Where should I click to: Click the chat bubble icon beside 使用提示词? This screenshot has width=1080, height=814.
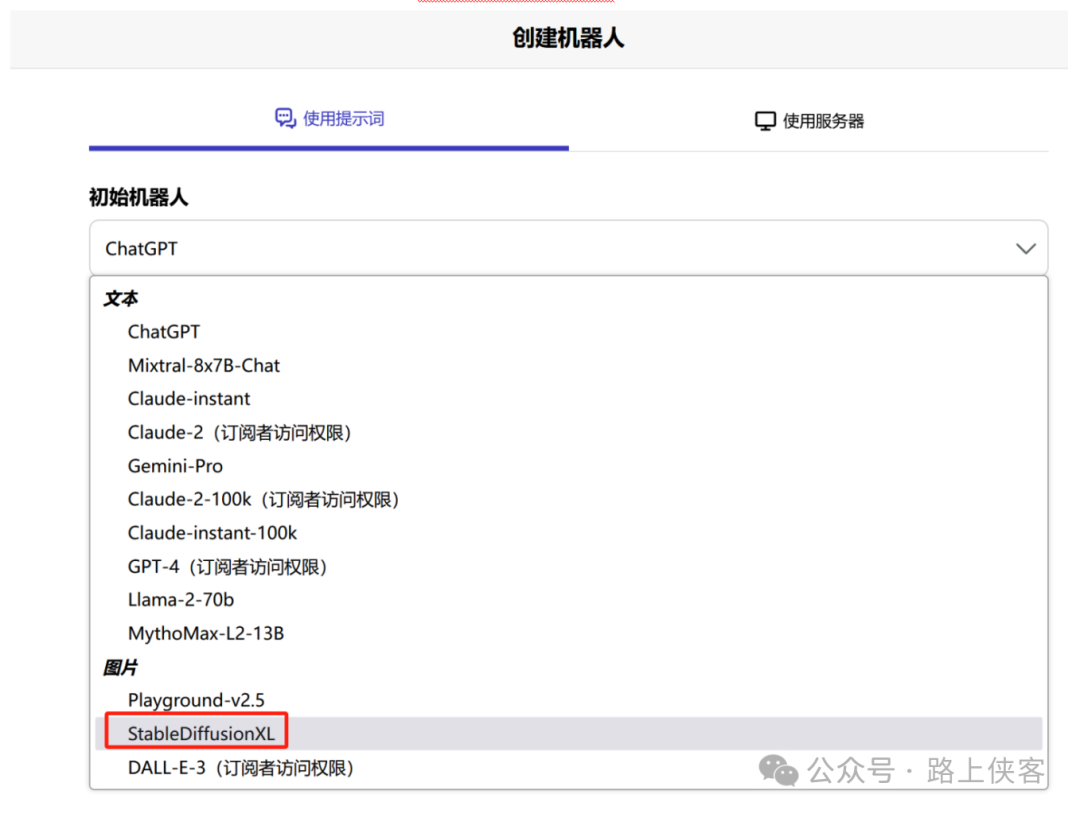pyautogui.click(x=285, y=118)
